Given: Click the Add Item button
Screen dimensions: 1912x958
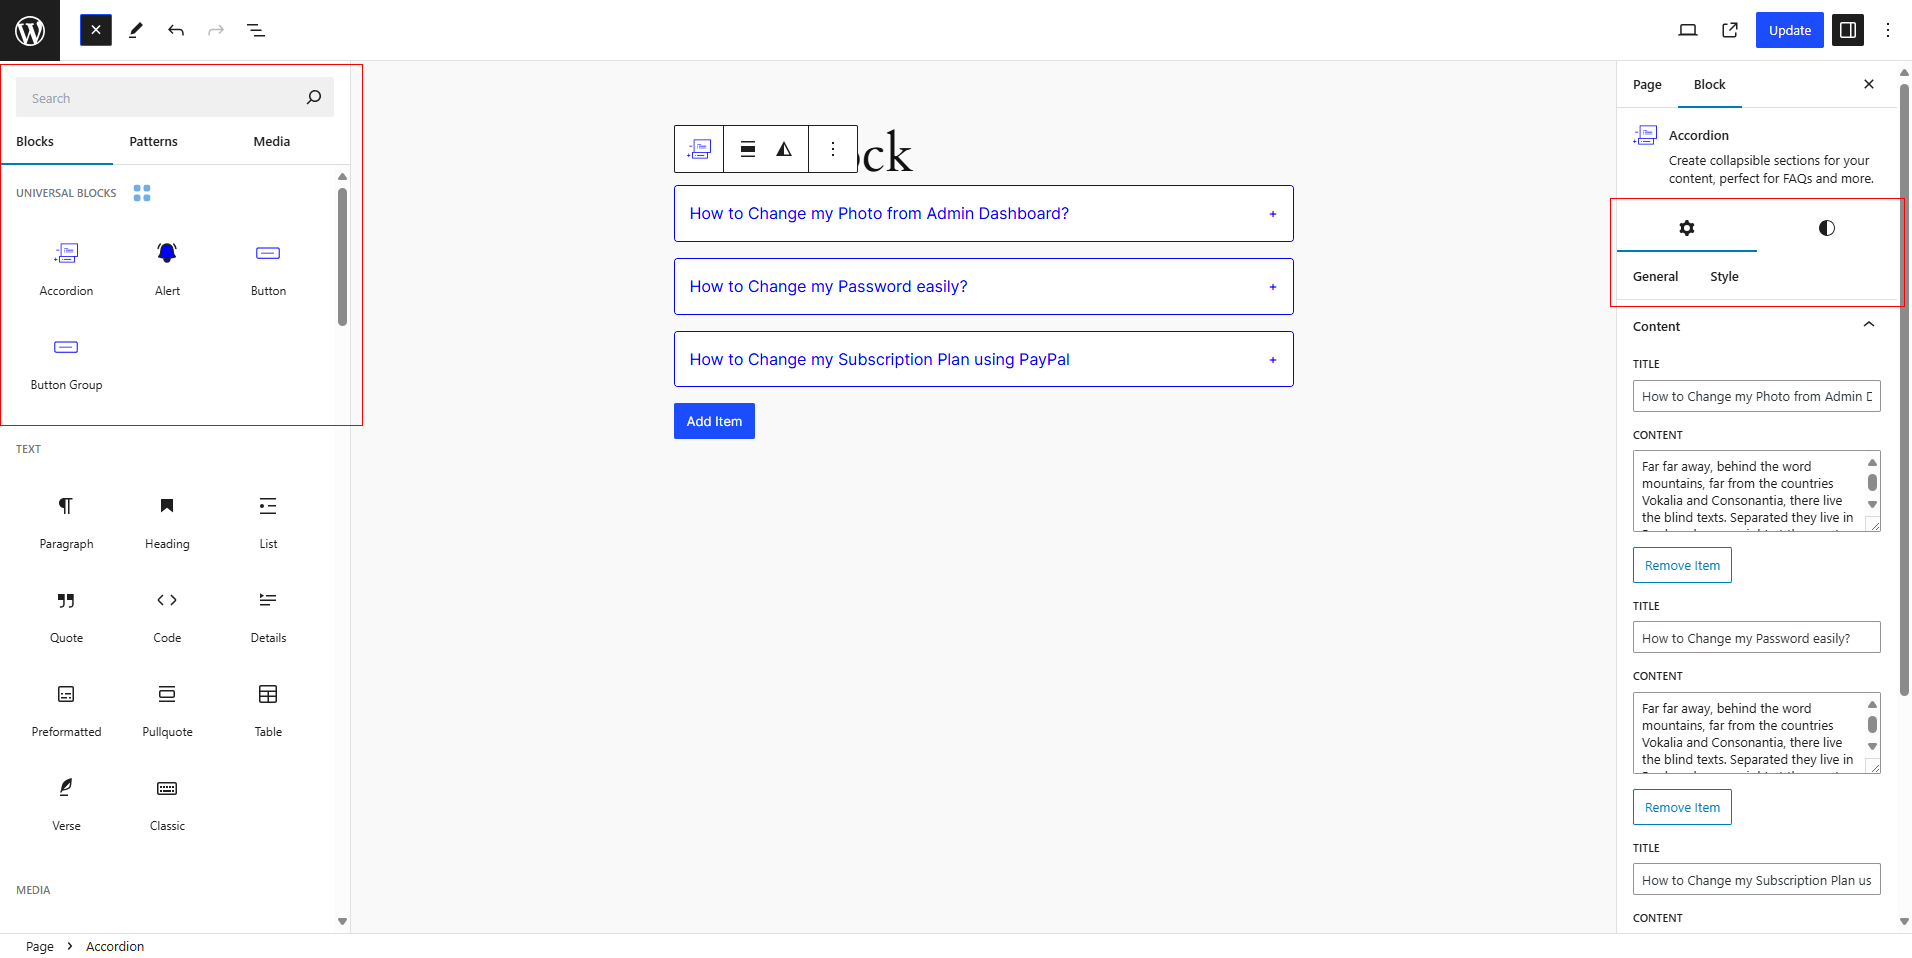Looking at the screenshot, I should click(x=714, y=421).
